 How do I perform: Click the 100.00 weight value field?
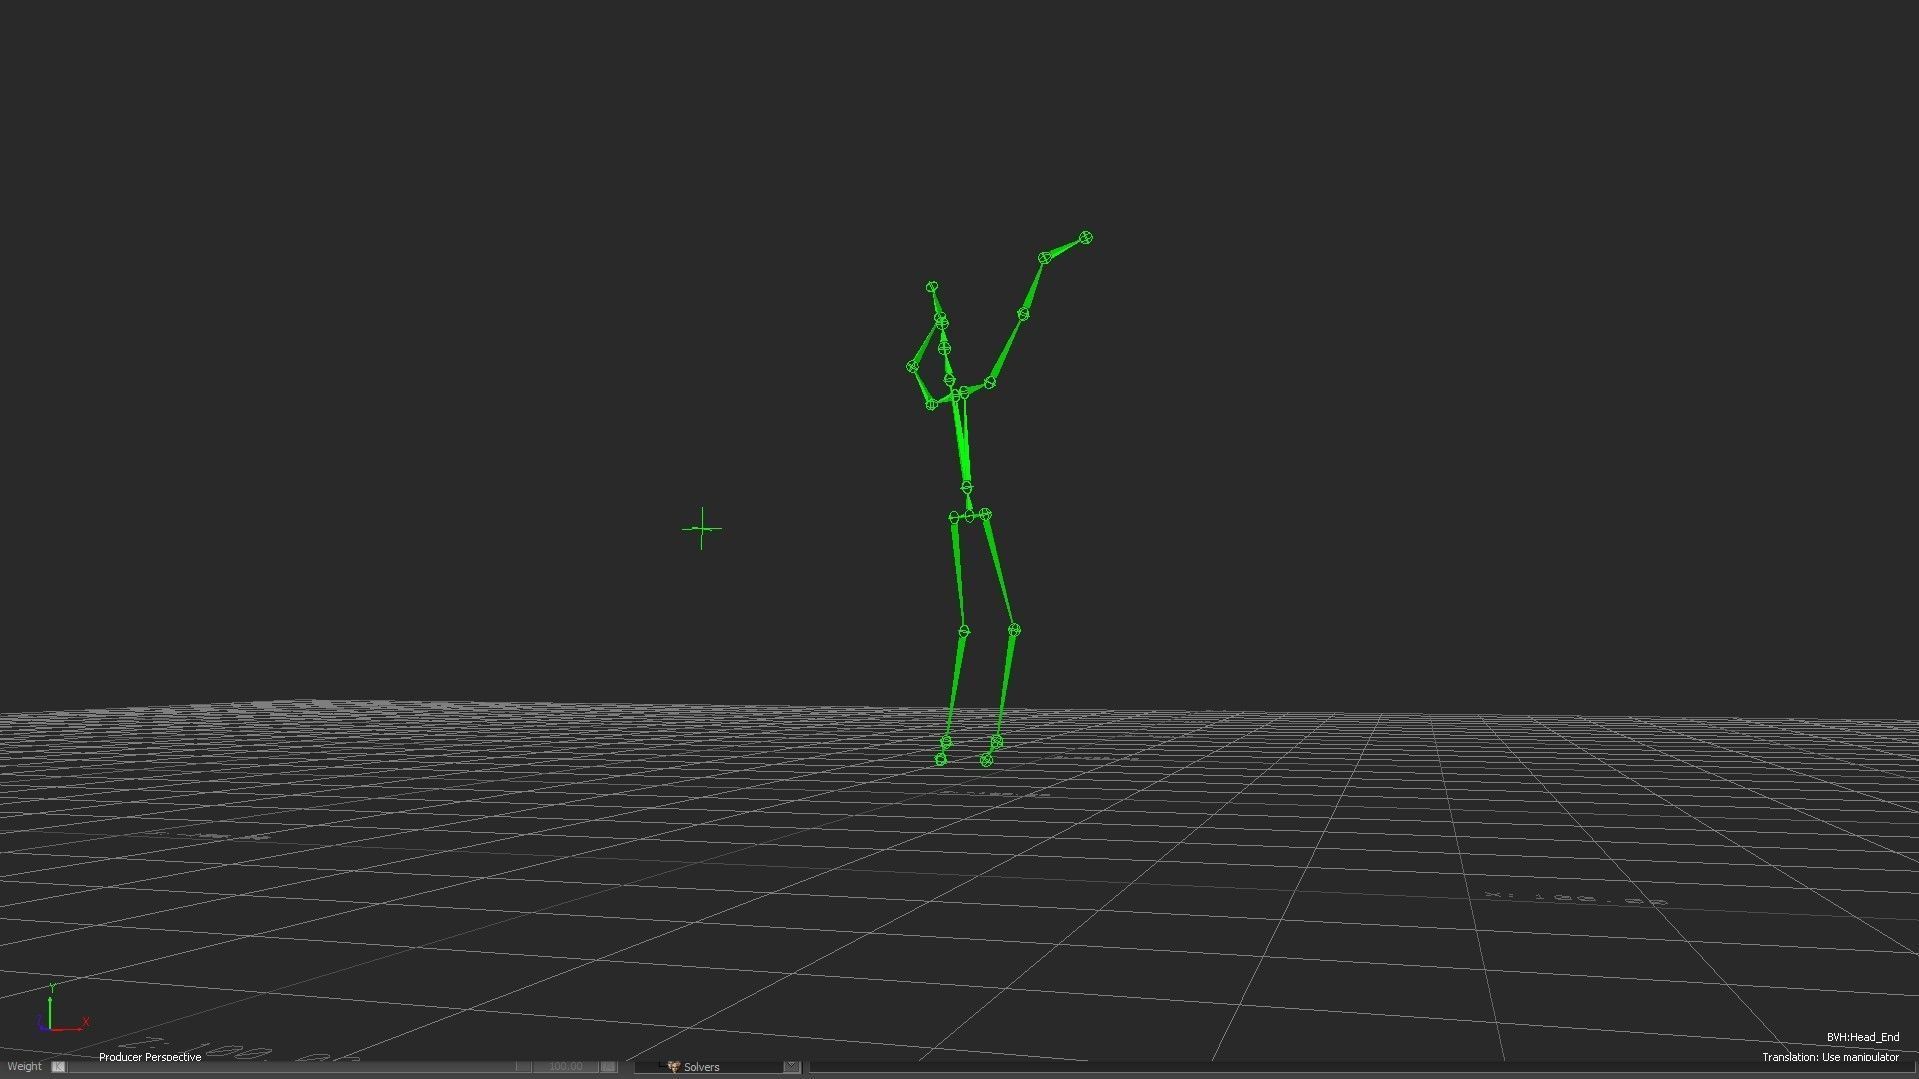coord(565,1067)
